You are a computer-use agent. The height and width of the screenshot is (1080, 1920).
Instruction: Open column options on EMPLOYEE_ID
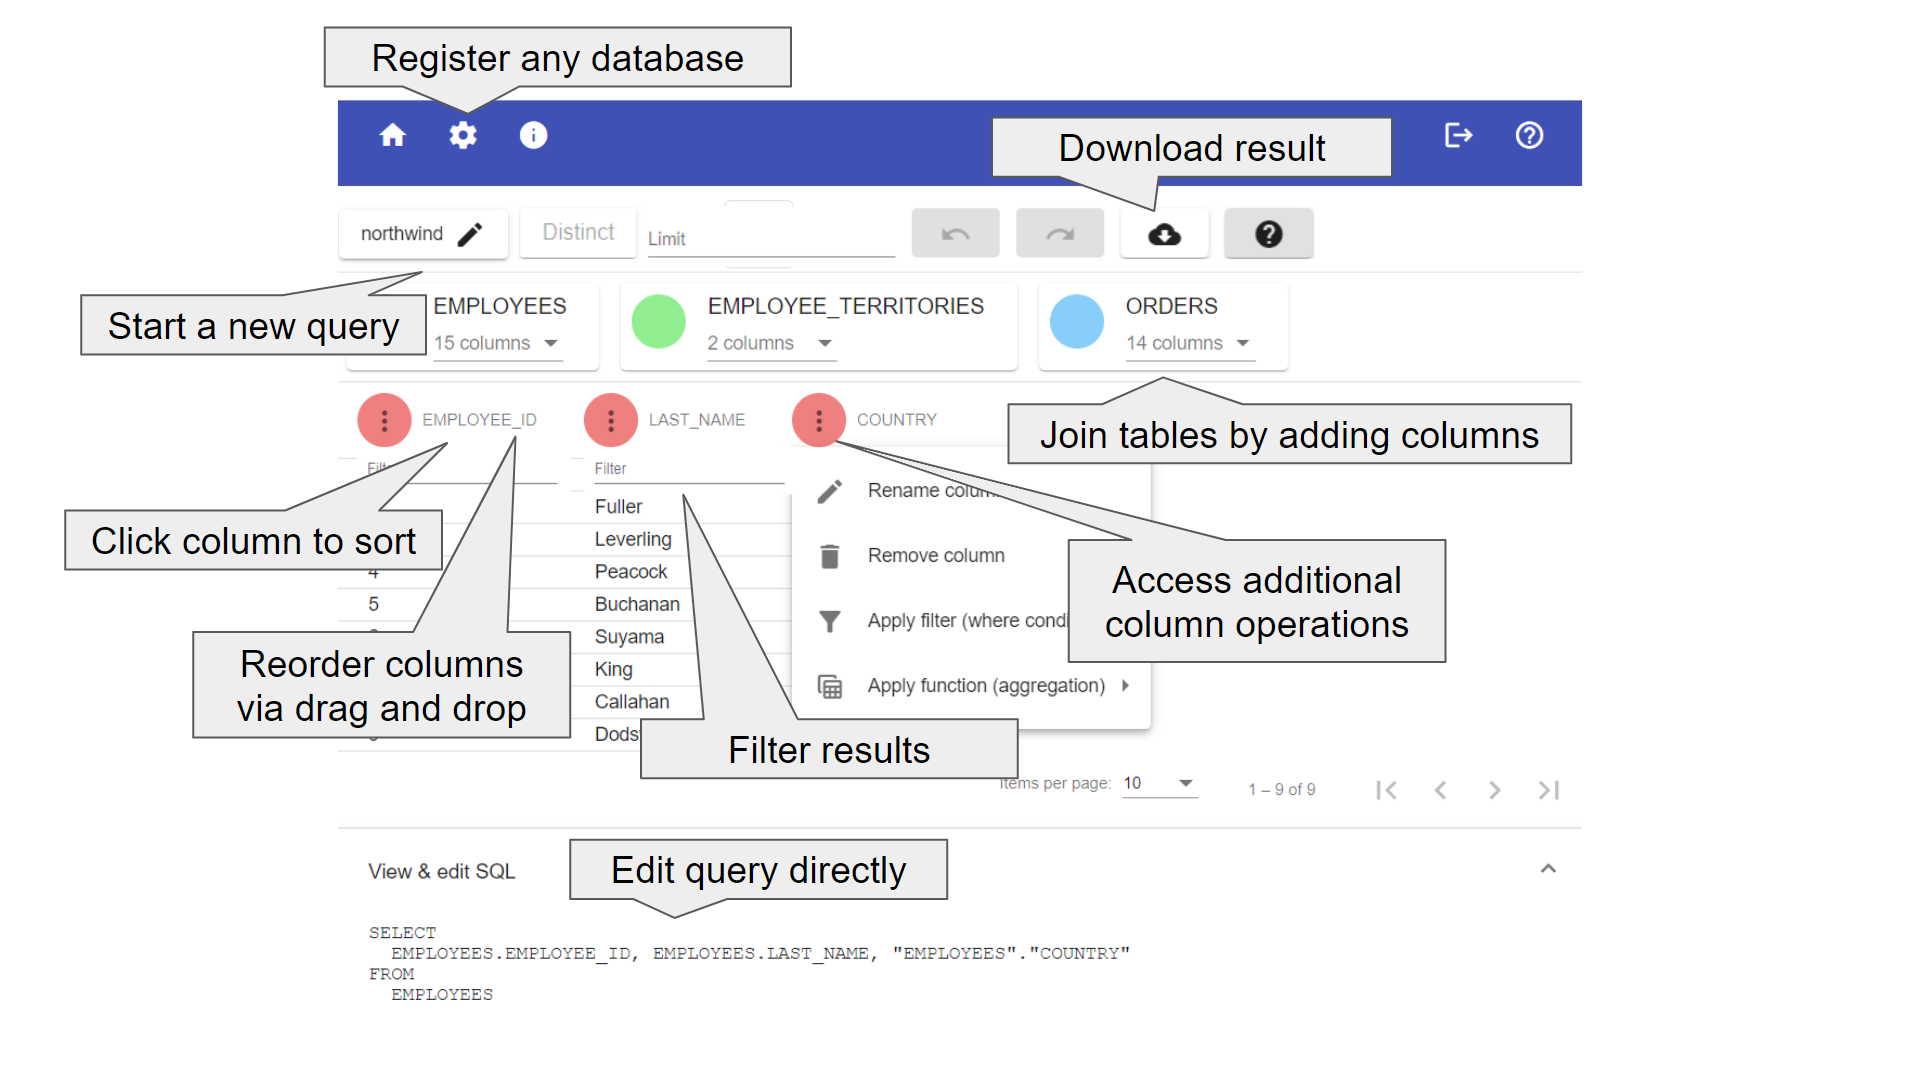[384, 420]
